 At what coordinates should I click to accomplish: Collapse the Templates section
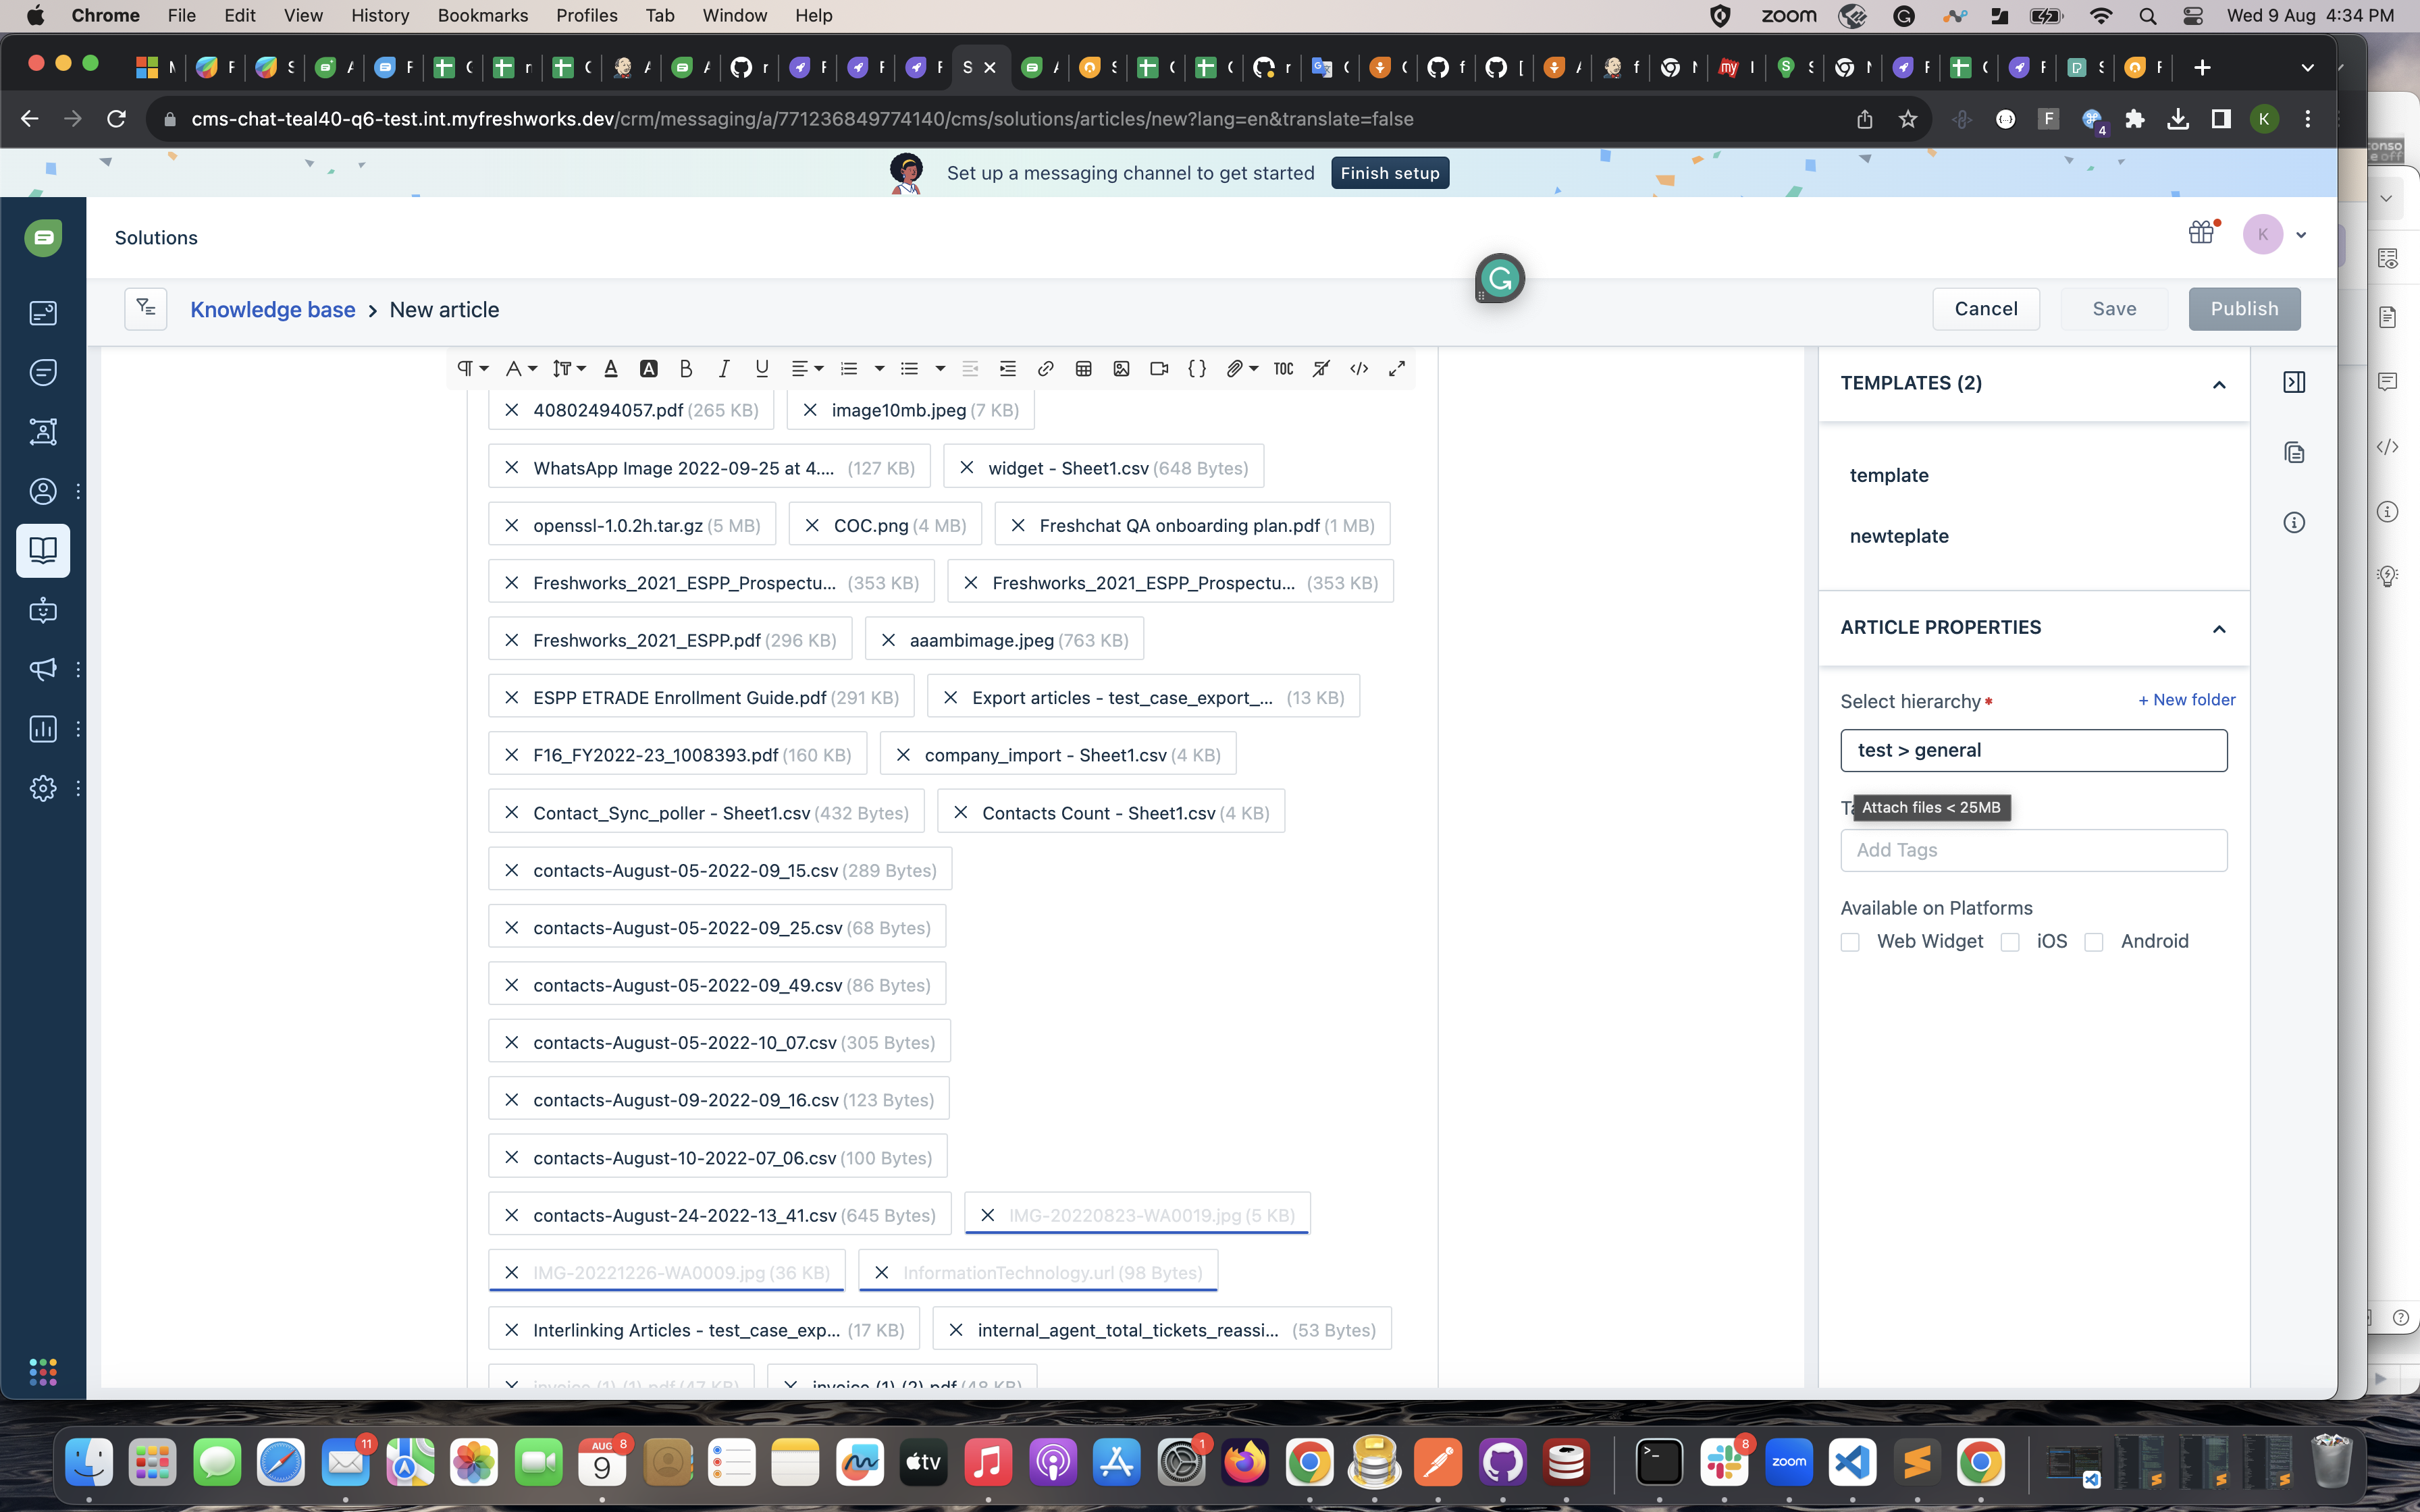(x=2219, y=385)
